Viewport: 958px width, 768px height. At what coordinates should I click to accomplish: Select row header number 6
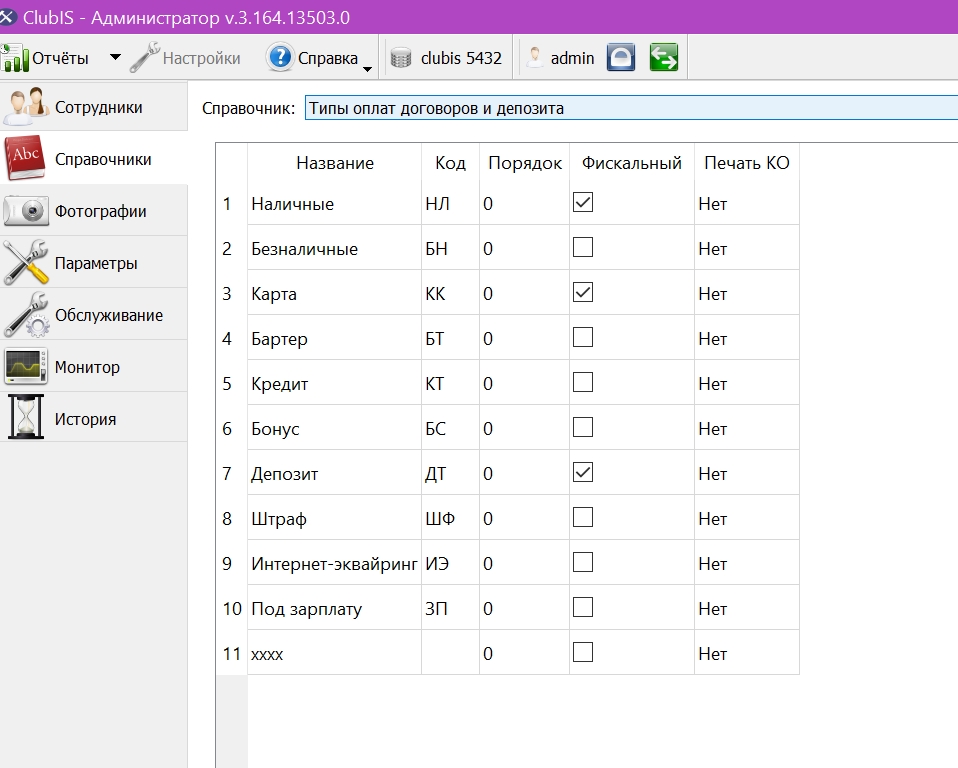pos(232,428)
